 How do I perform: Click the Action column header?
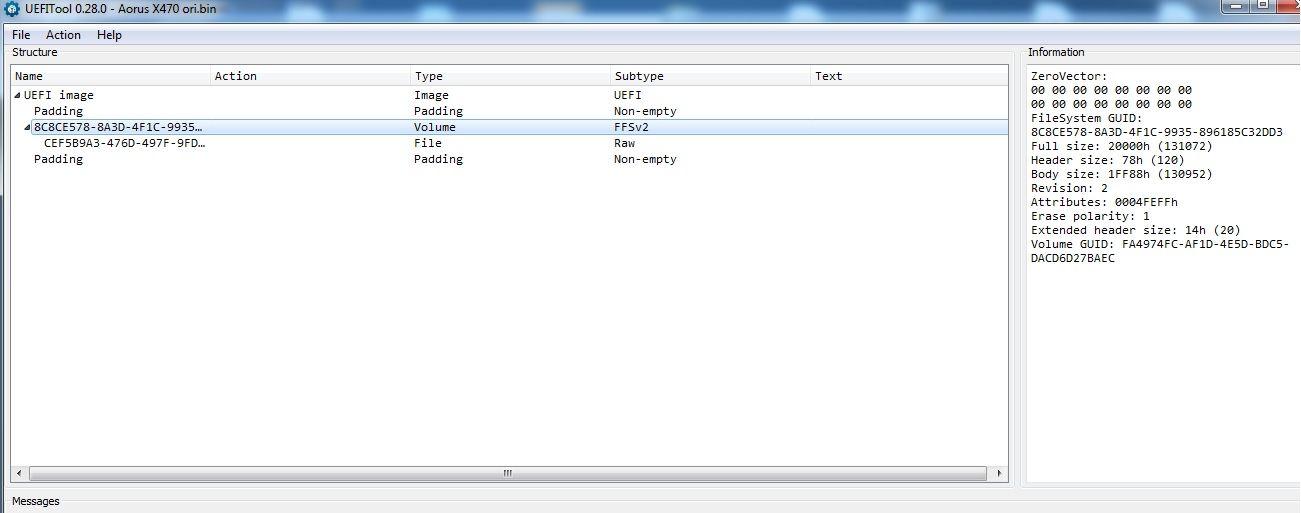311,76
